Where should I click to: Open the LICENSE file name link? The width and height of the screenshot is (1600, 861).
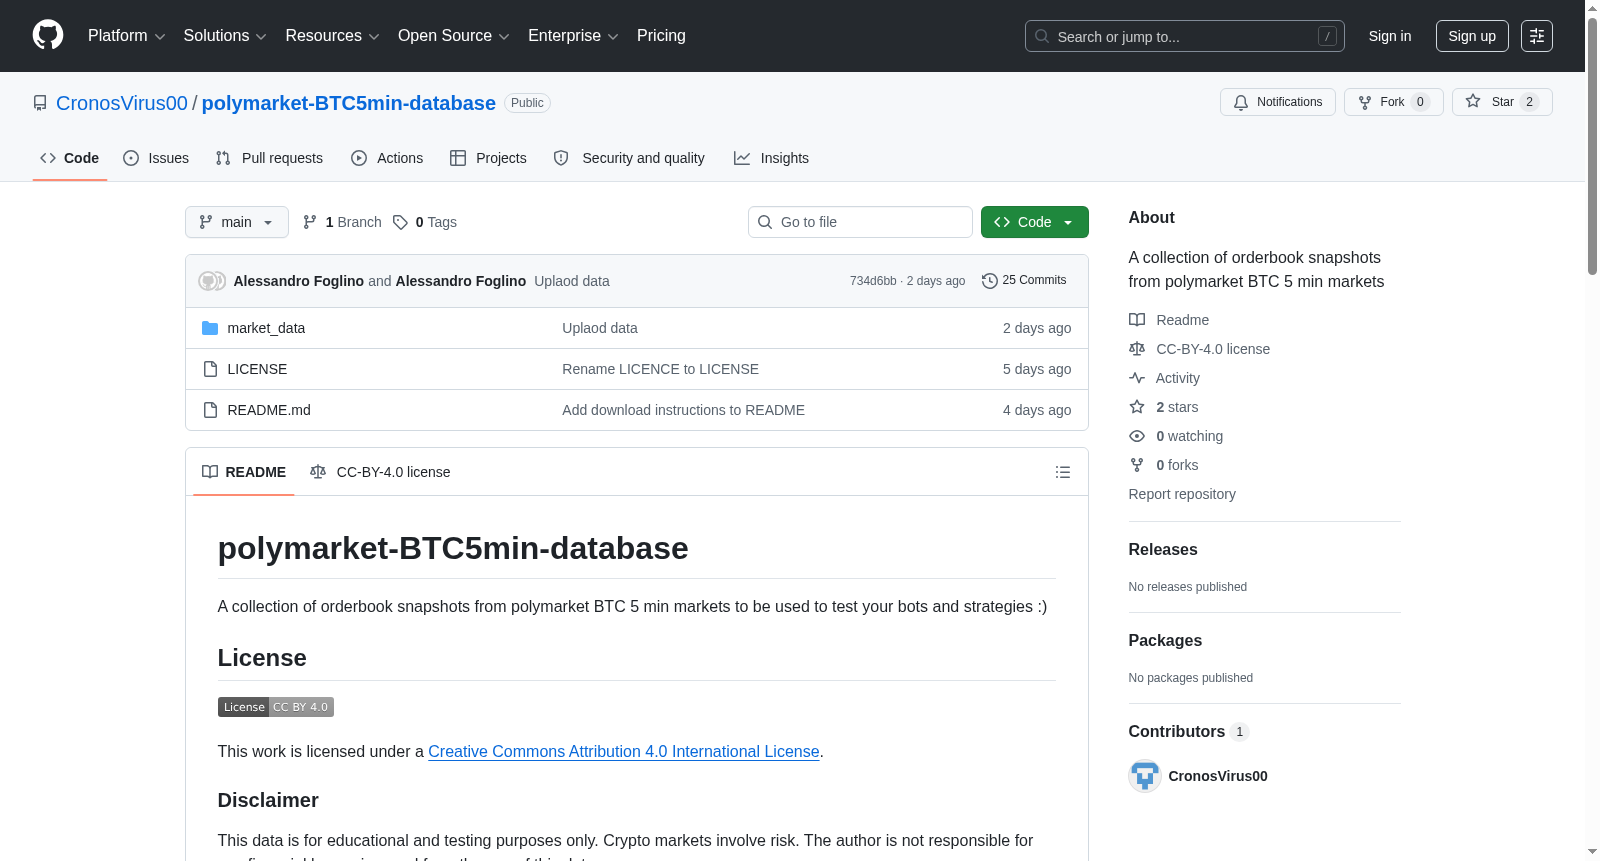tap(257, 369)
